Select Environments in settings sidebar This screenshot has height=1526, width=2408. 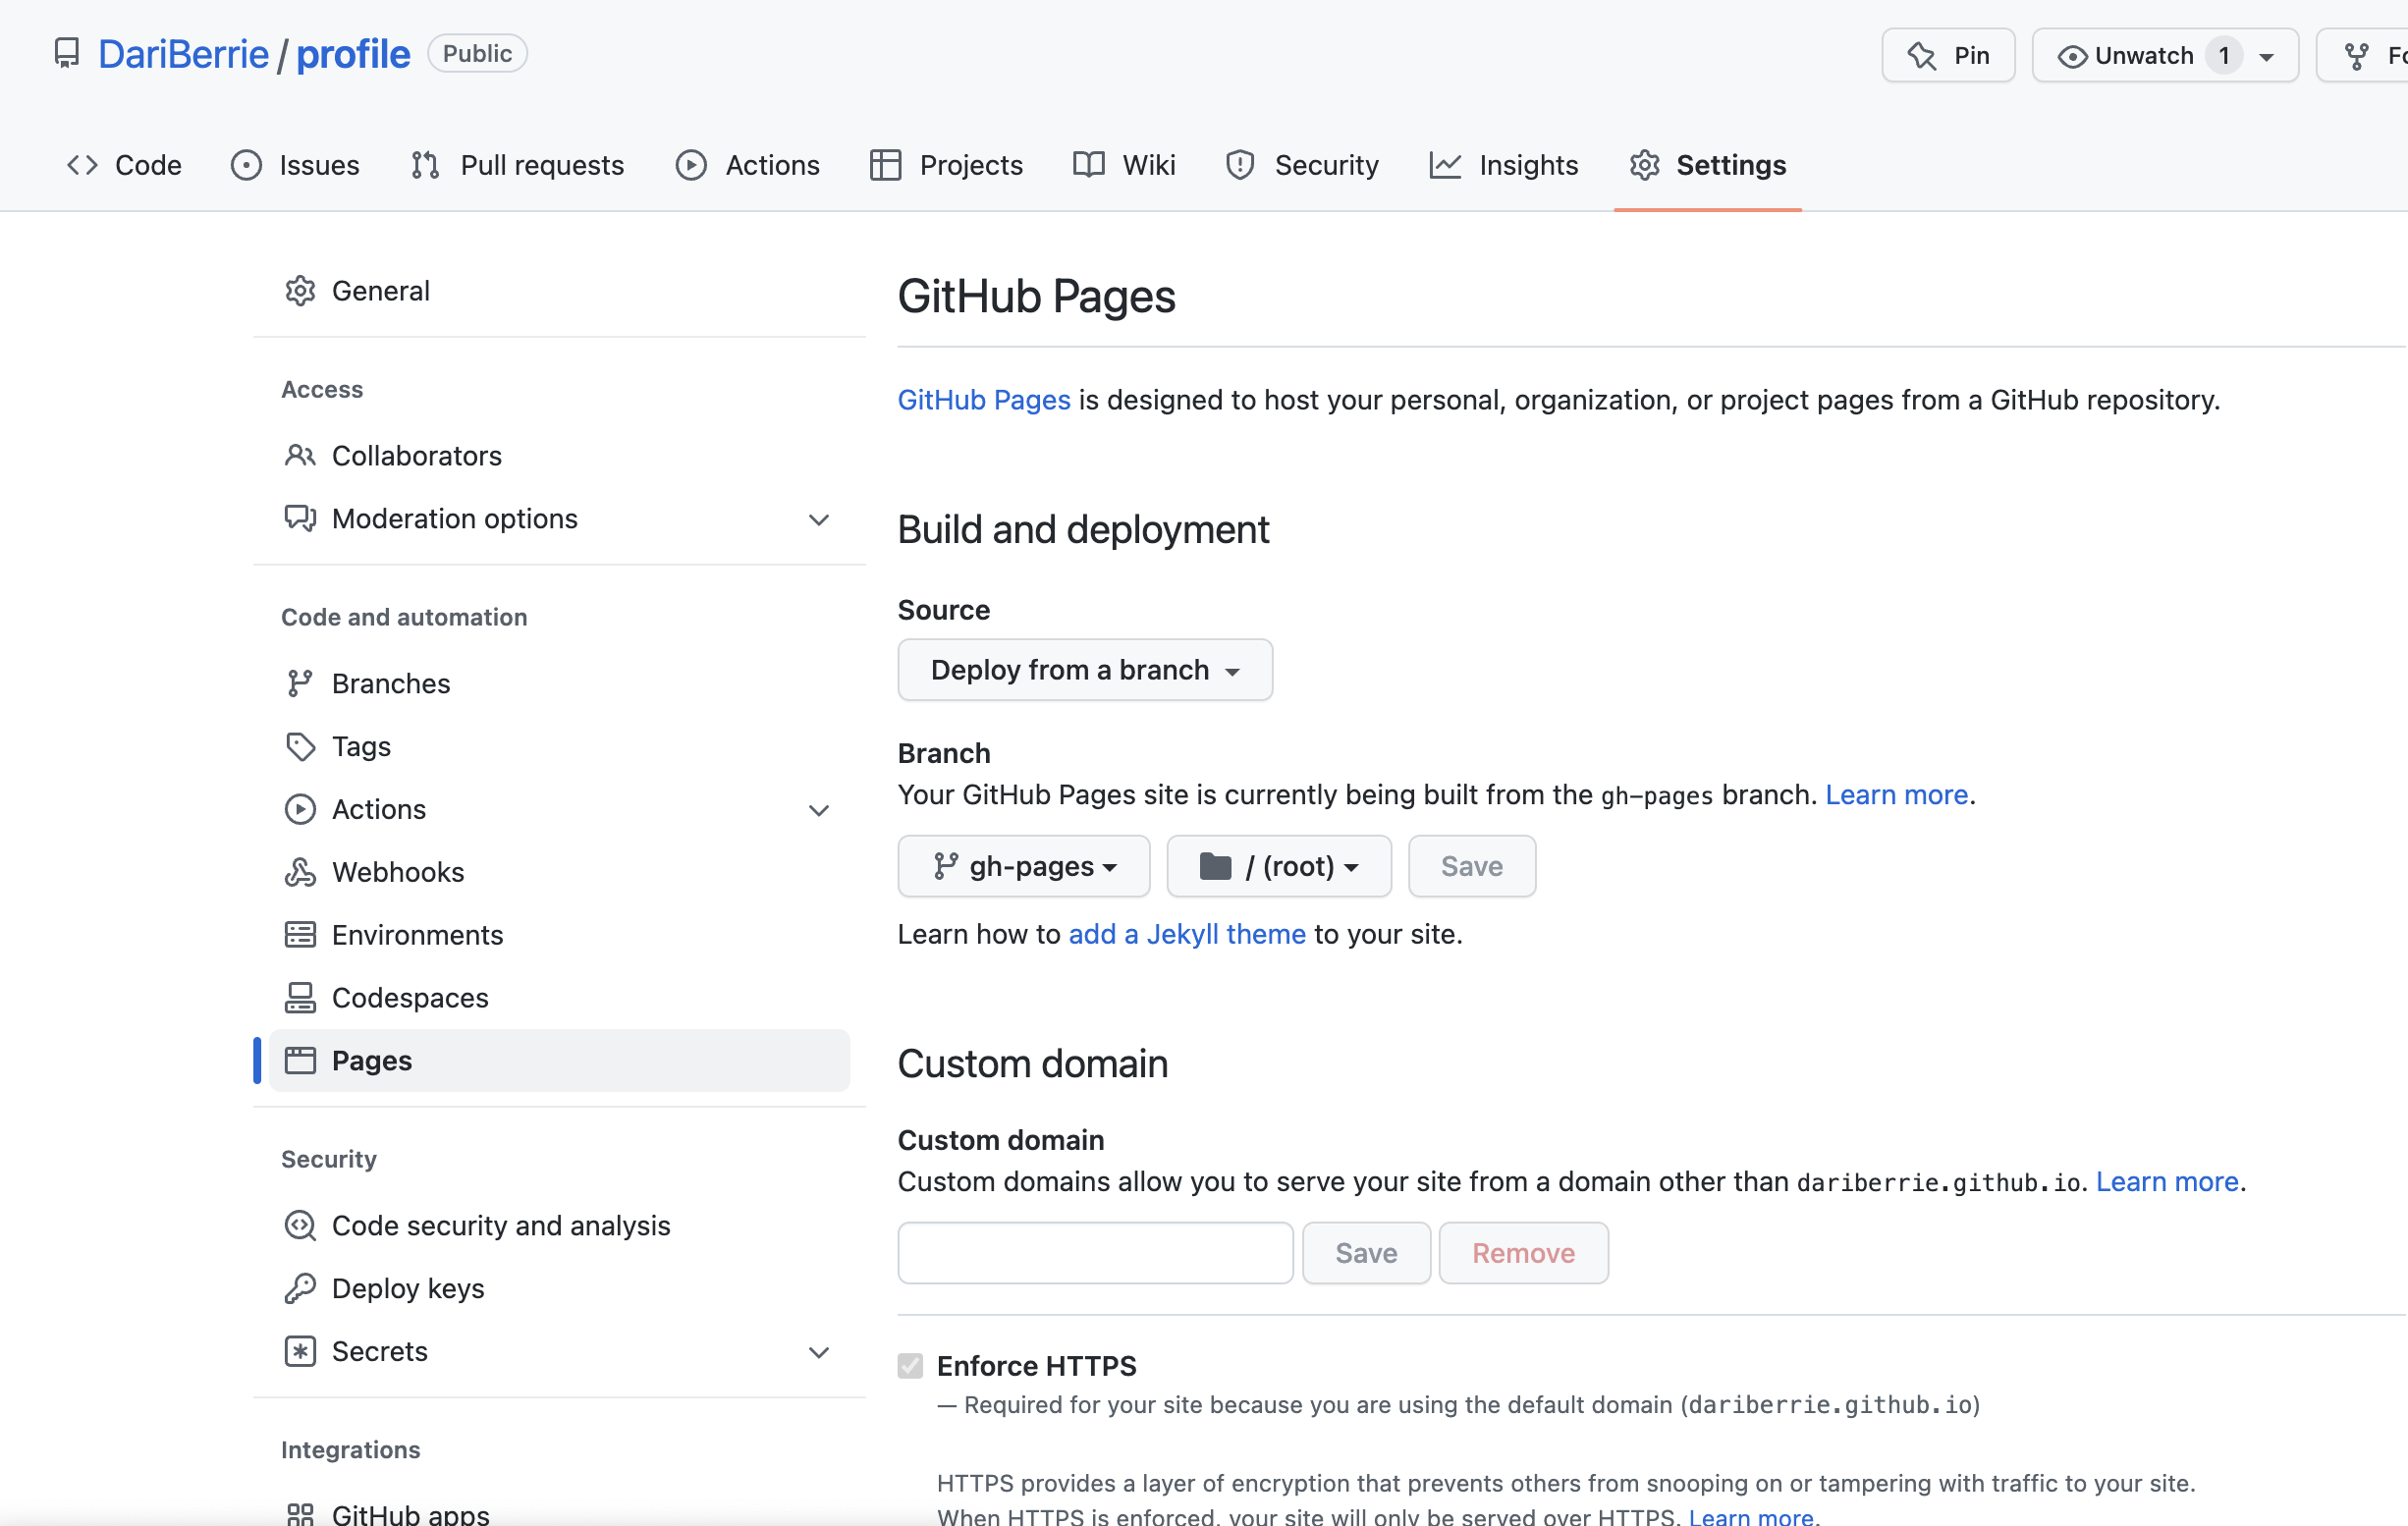pos(560,935)
